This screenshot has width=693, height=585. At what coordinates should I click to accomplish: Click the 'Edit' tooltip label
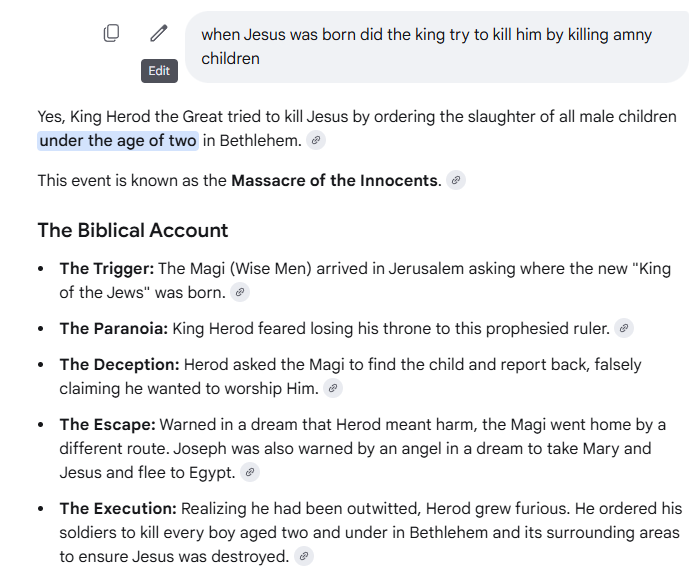(x=159, y=71)
